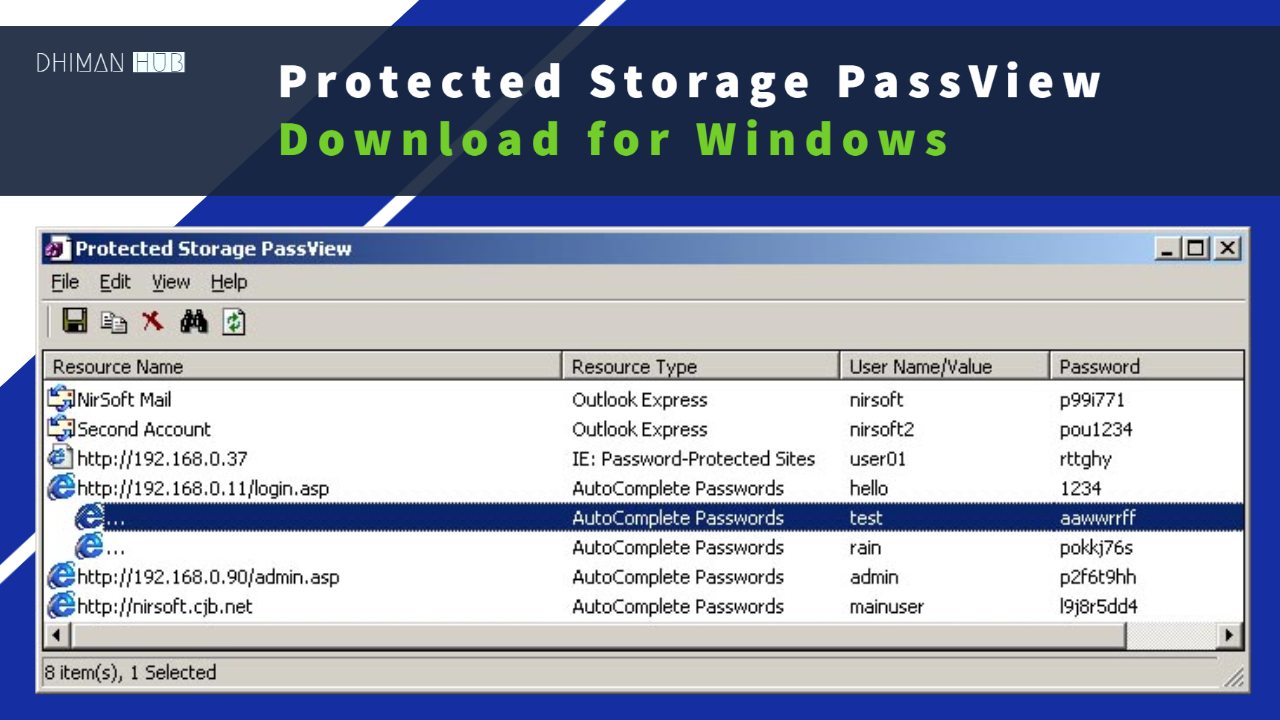Click the Internet Explorer icon for nirsoft.cjb.net
This screenshot has height=720, width=1280.
(x=62, y=606)
